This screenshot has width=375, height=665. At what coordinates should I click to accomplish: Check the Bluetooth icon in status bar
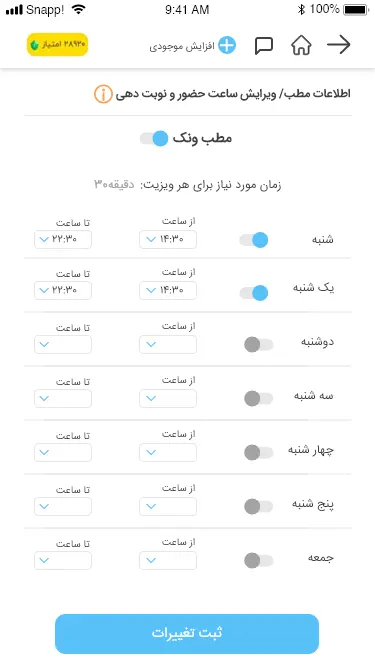coord(301,9)
